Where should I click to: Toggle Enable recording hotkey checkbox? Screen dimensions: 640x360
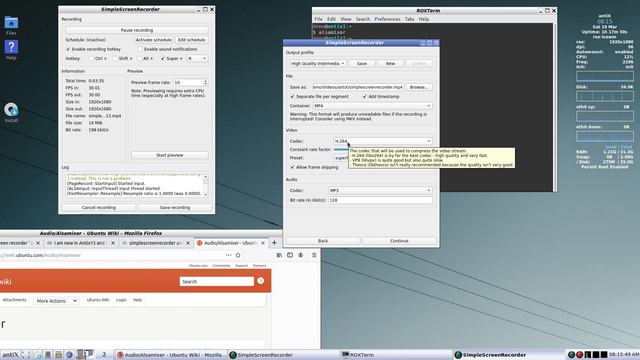68,49
